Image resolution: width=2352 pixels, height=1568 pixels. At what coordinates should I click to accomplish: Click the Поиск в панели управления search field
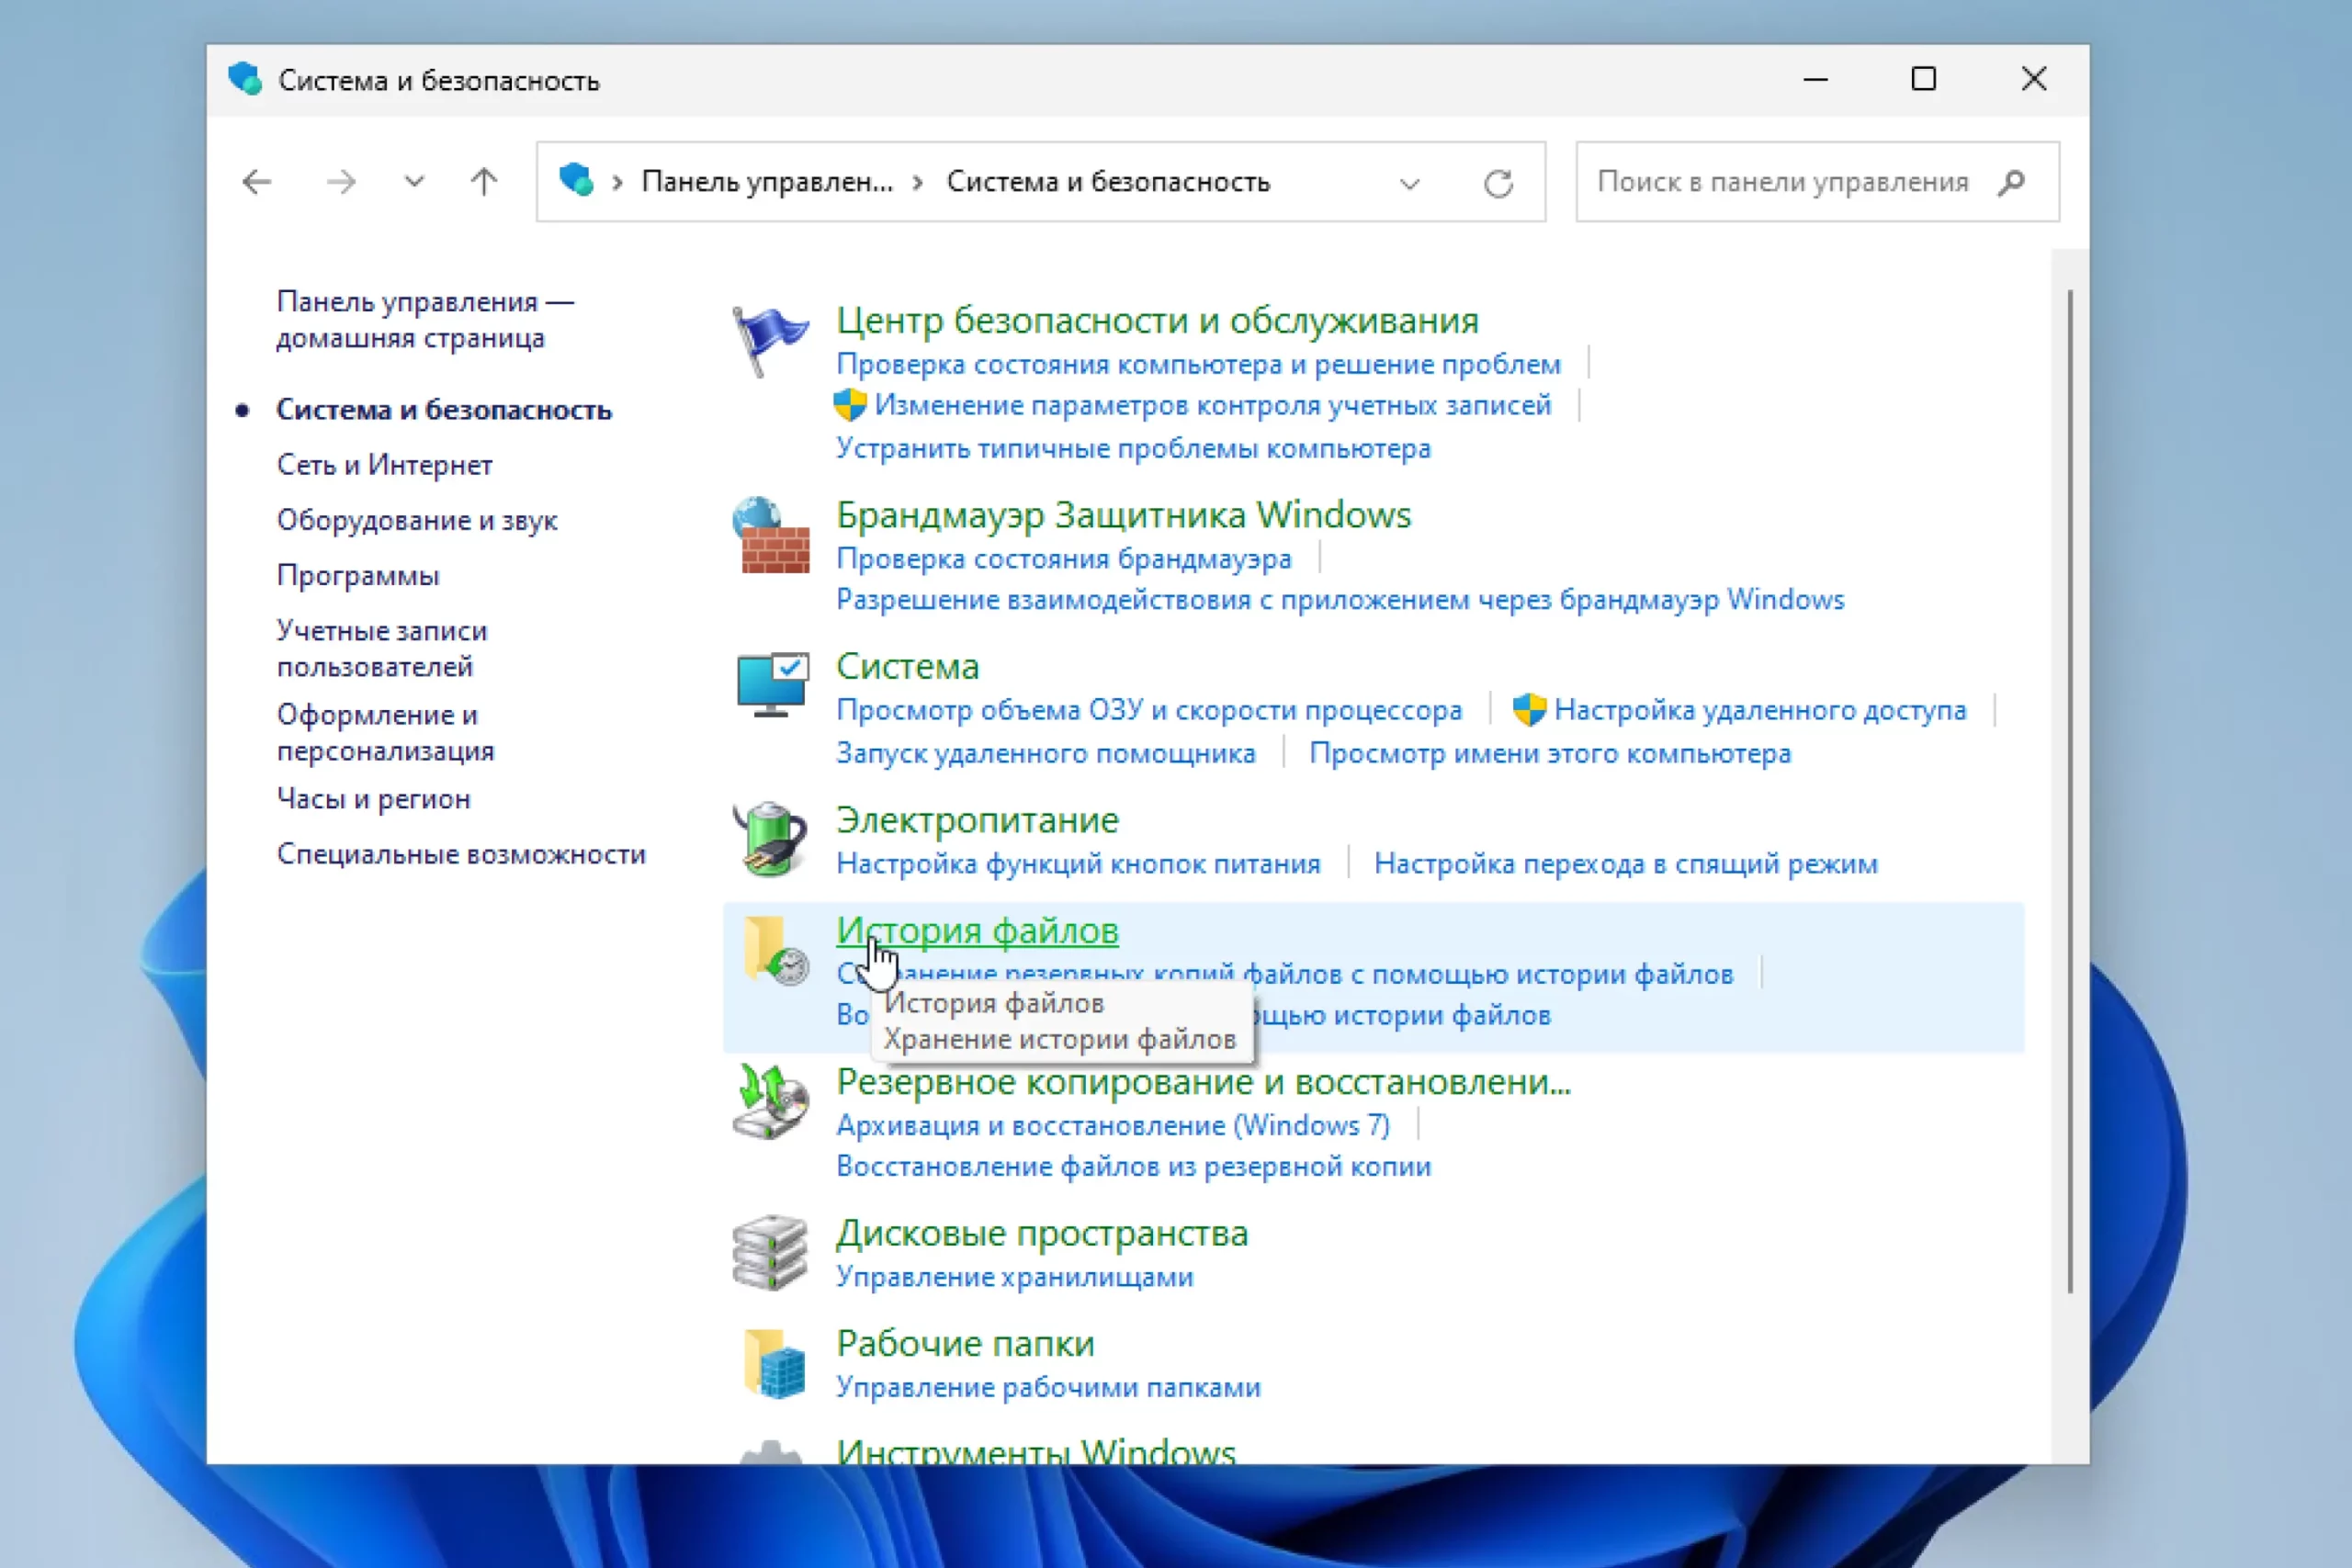[x=1782, y=182]
